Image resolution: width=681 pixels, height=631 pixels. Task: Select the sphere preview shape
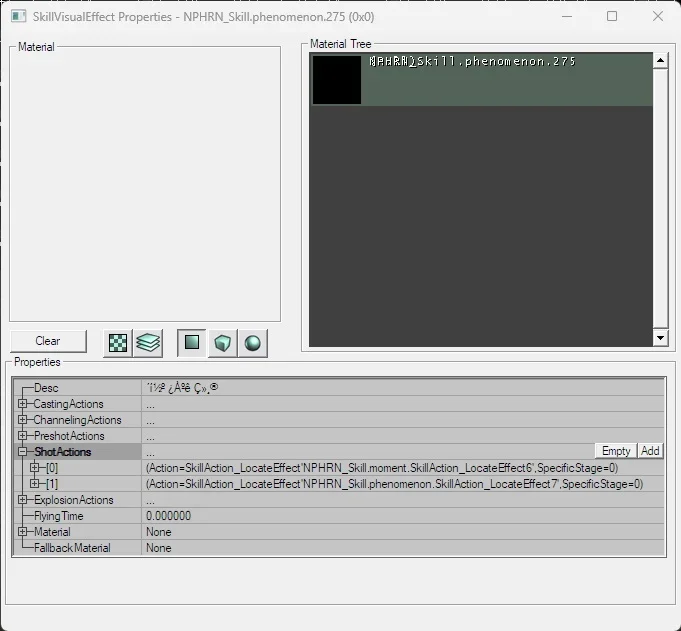click(253, 343)
